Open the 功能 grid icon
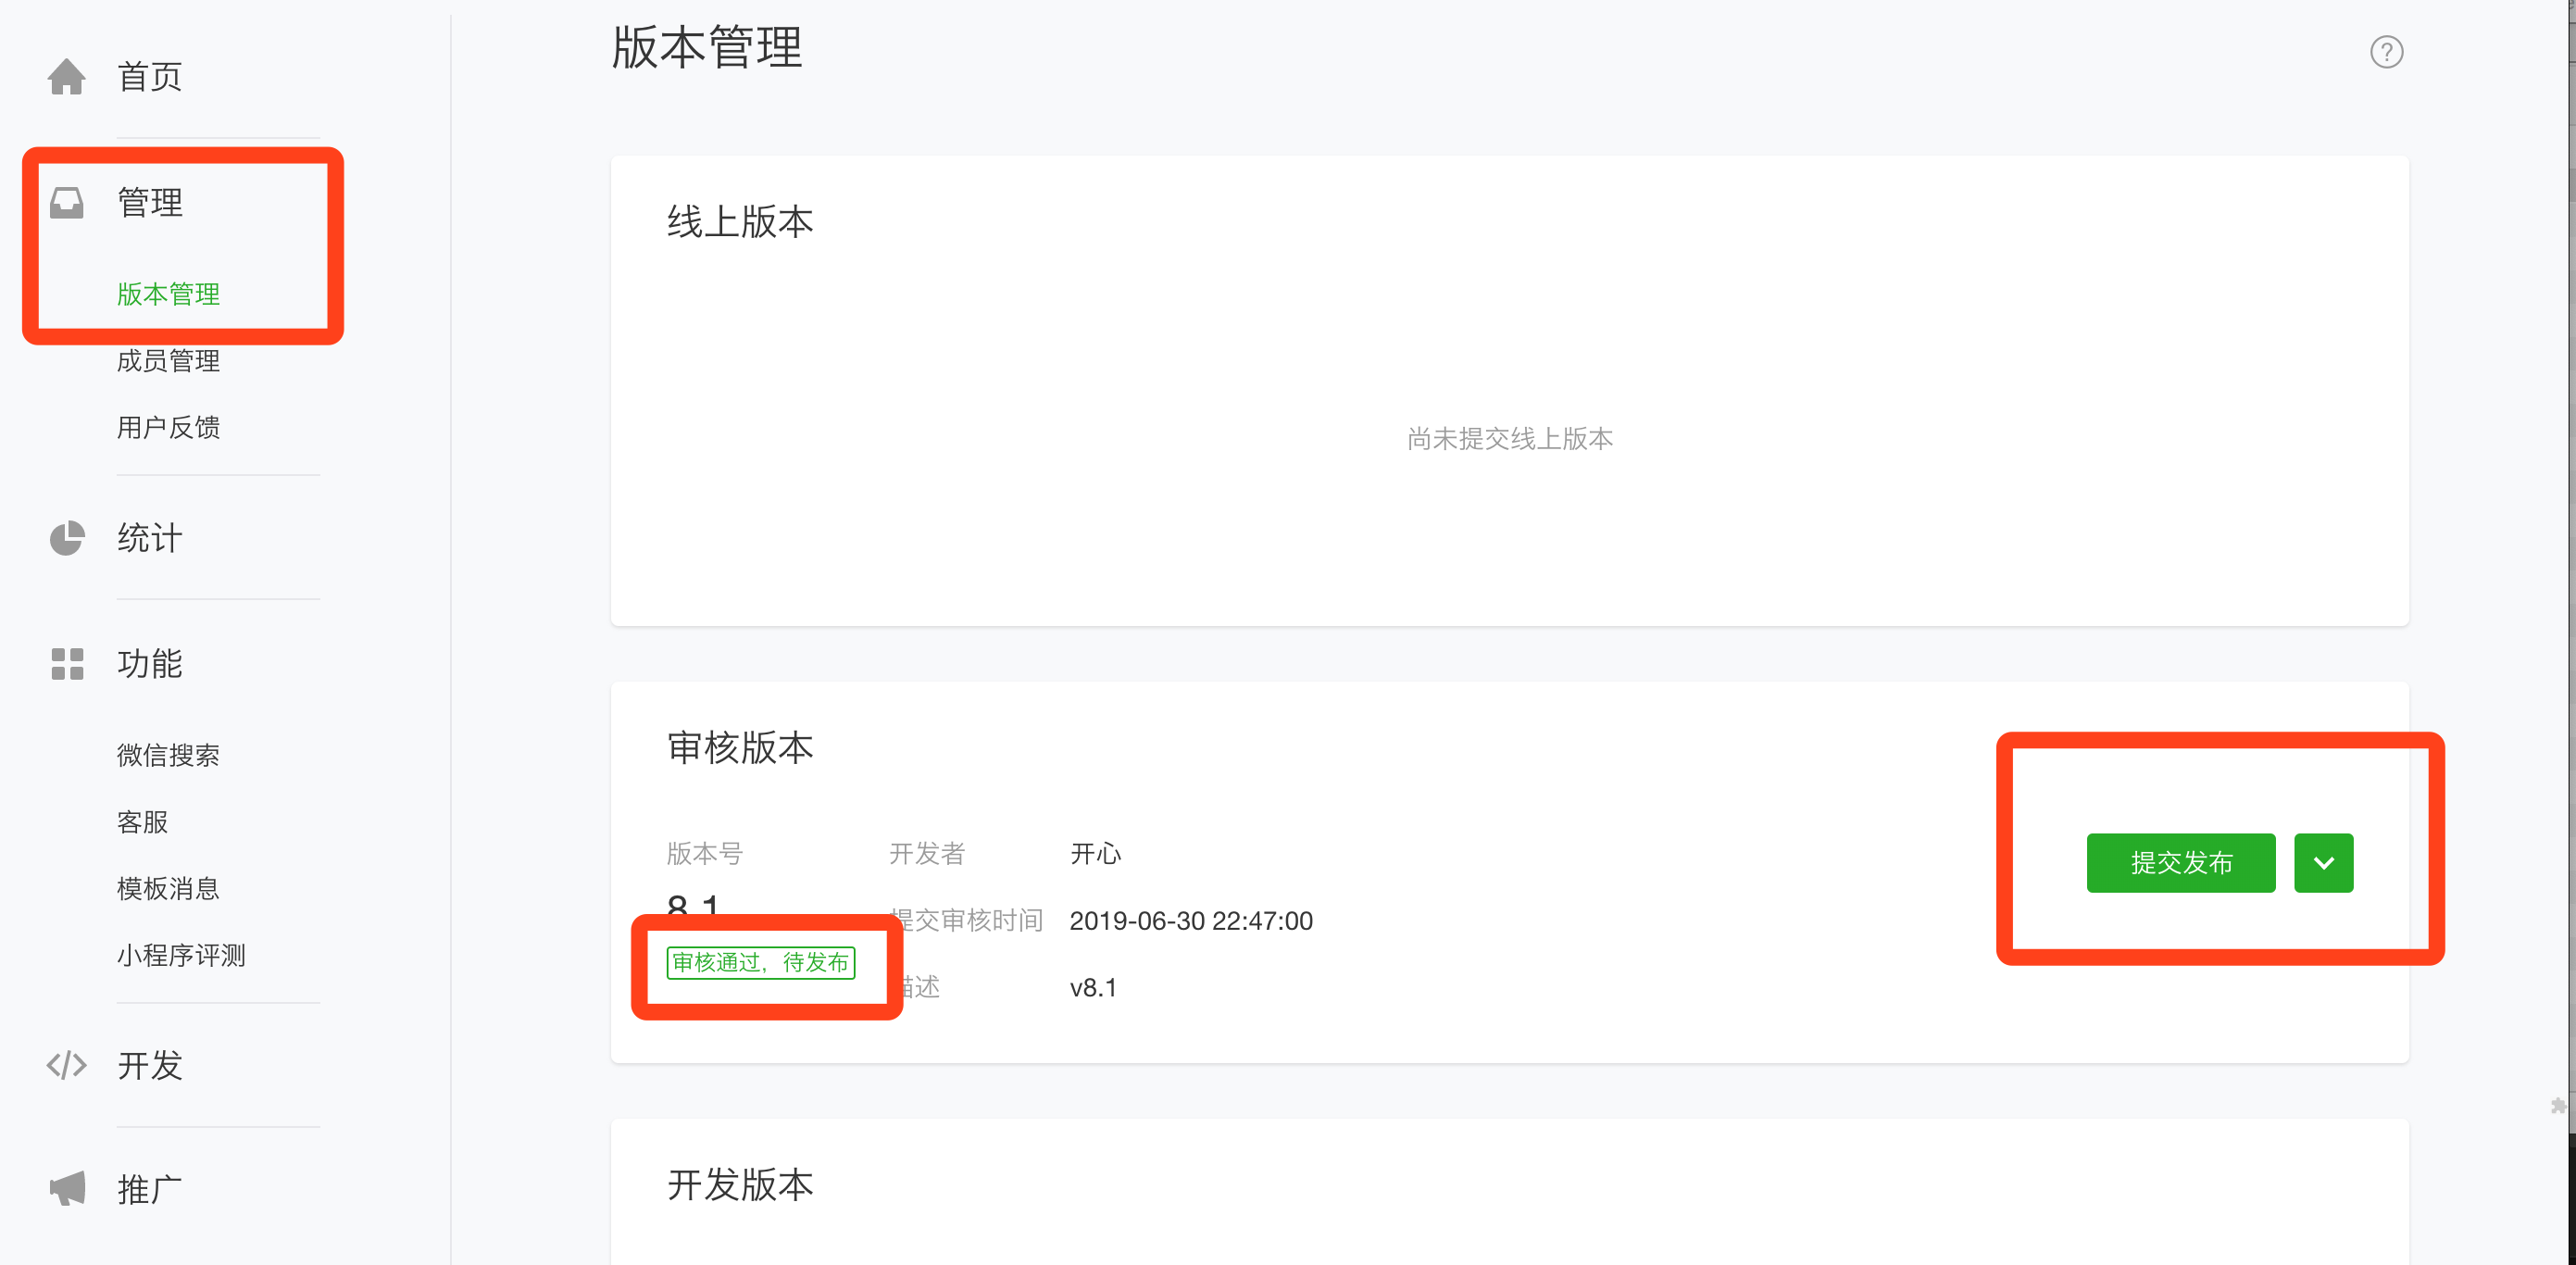2576x1265 pixels. click(x=66, y=664)
